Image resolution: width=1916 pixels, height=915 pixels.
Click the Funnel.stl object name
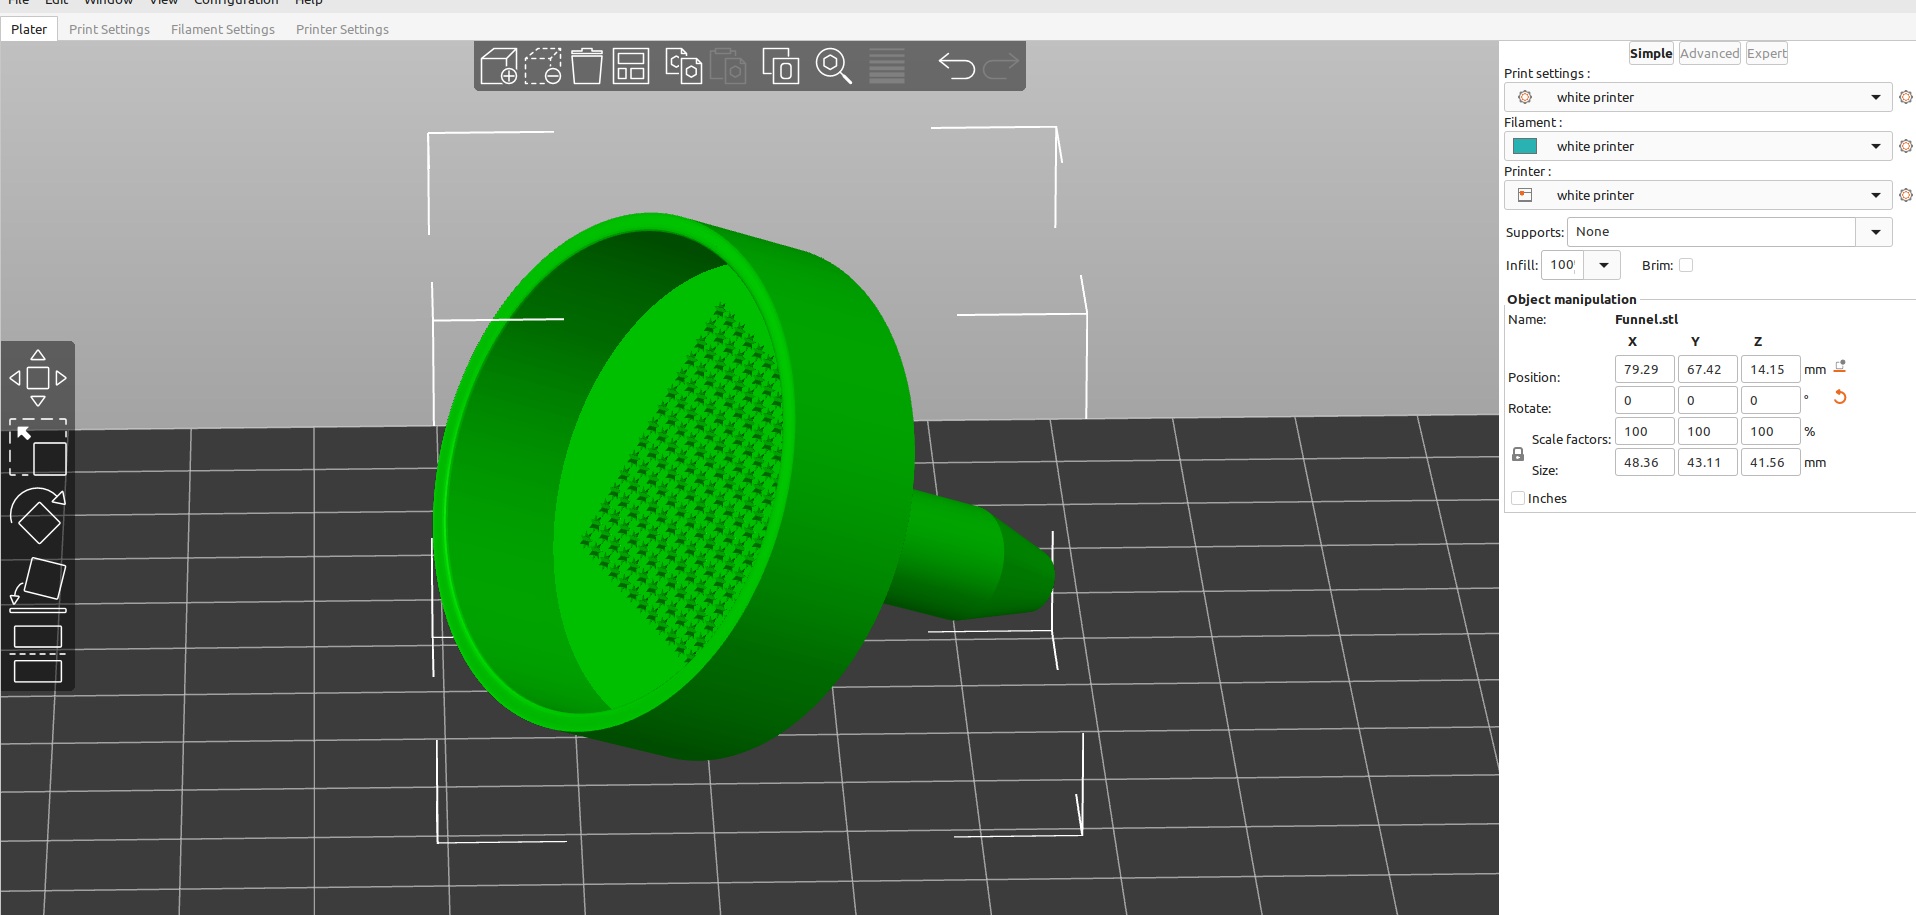1646,319
